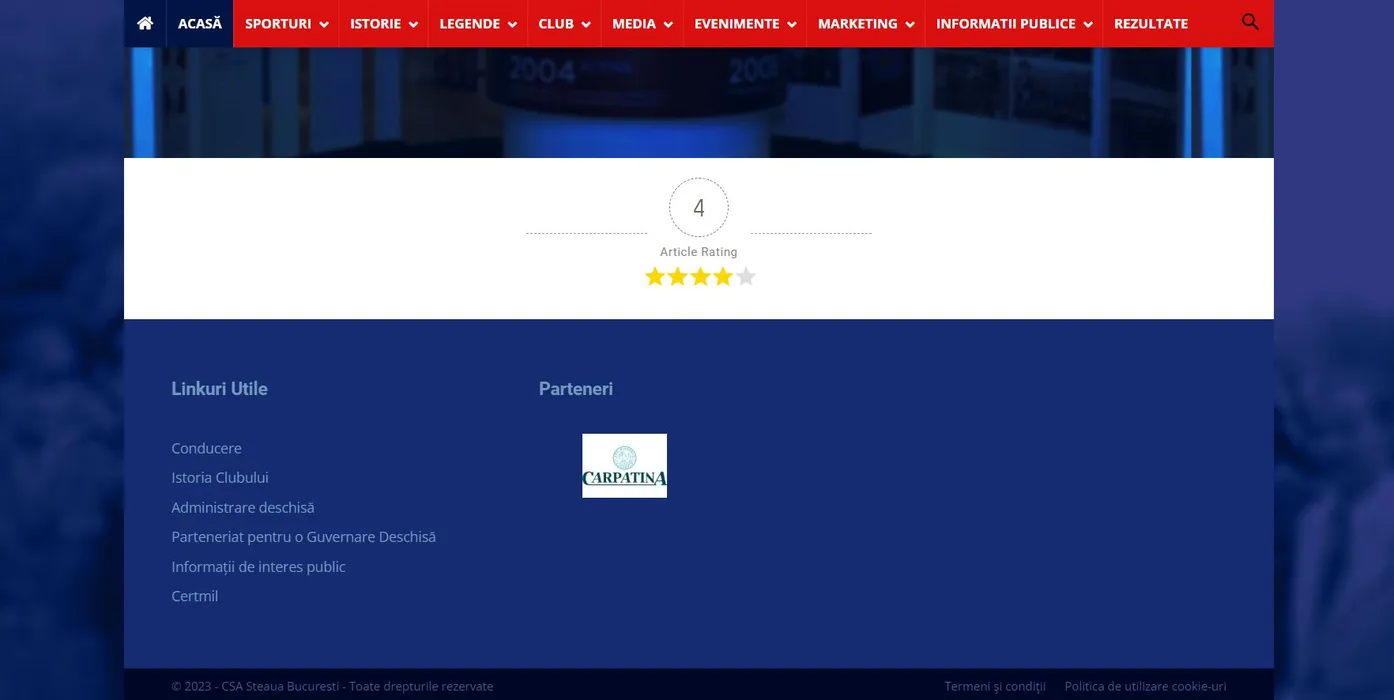Open Politica de utilizare cookie-uri link
The height and width of the screenshot is (700, 1394).
[1145, 686]
